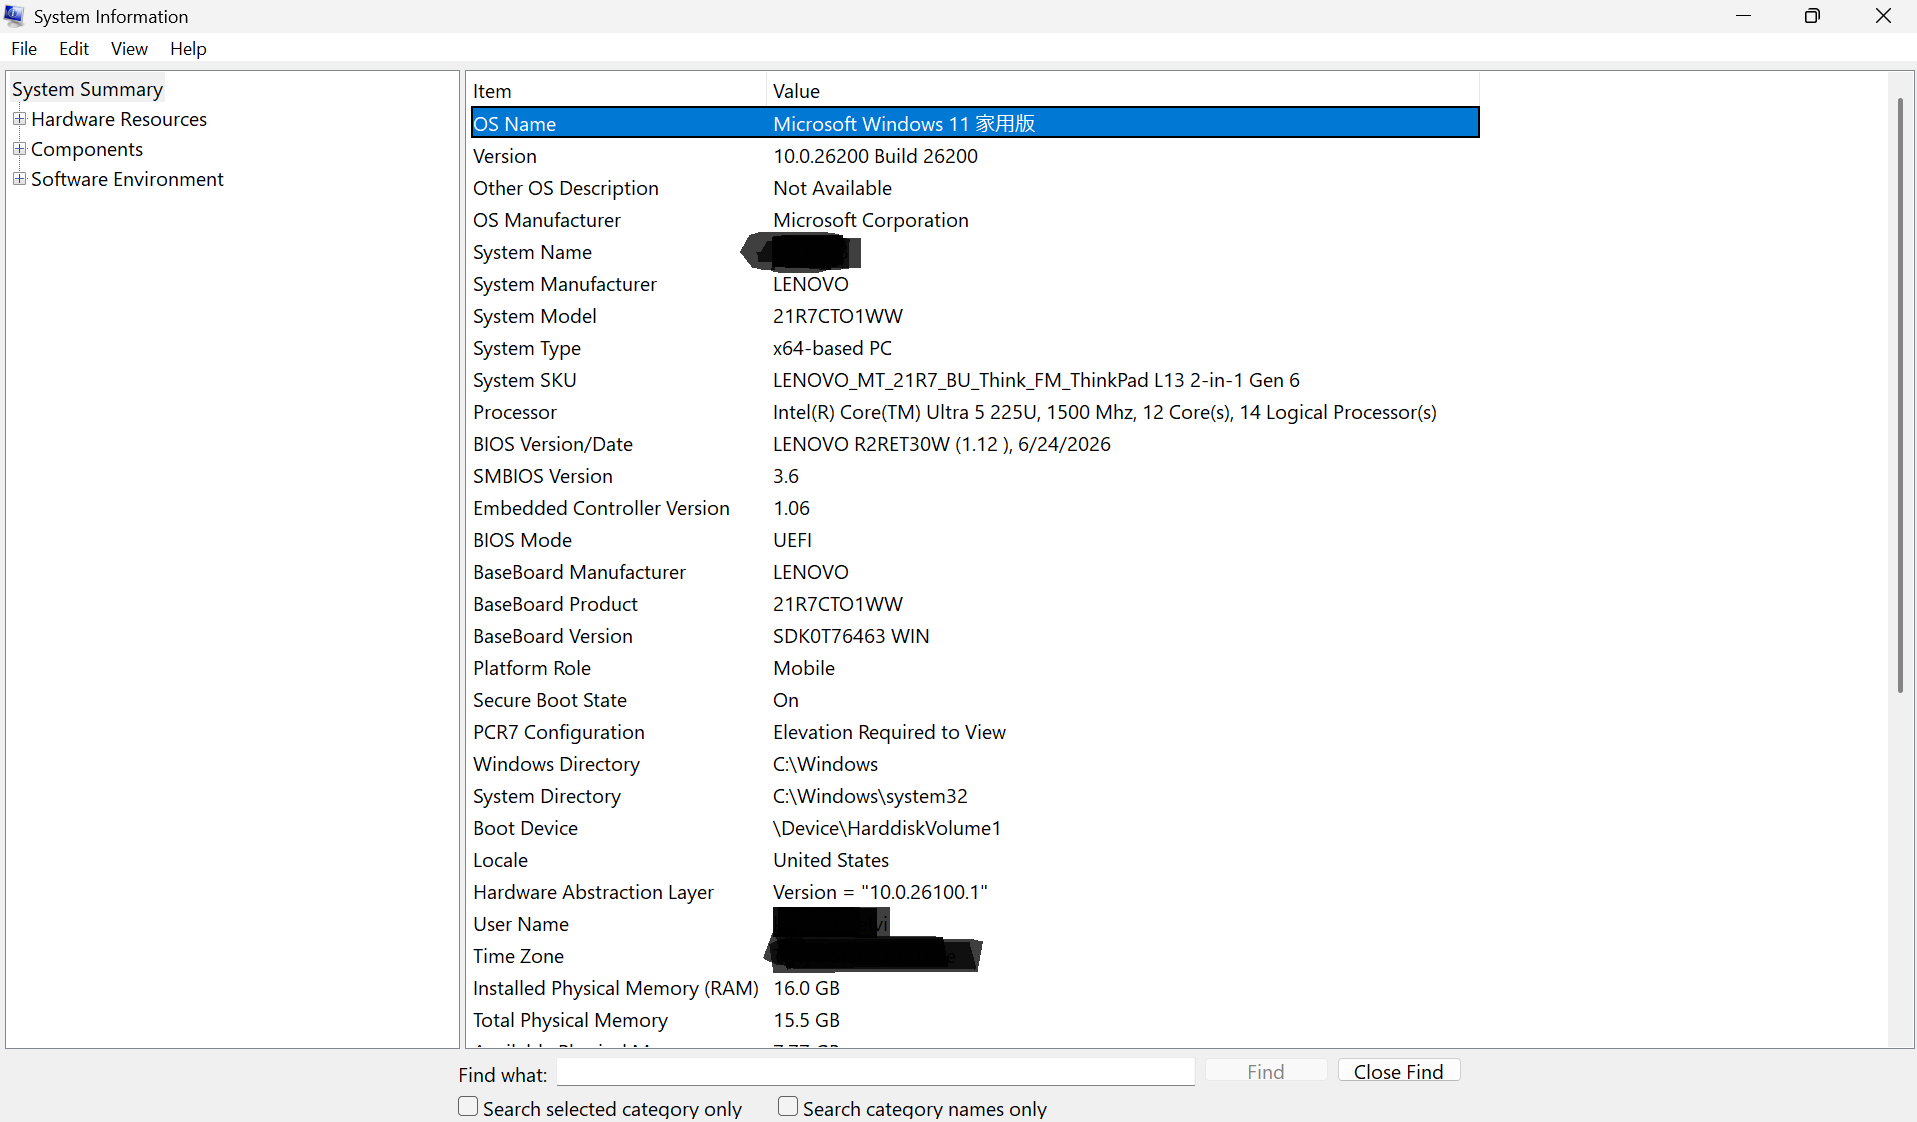Click the vertical scrollbar thumb in details pane
This screenshot has width=1917, height=1122.
[1900, 395]
